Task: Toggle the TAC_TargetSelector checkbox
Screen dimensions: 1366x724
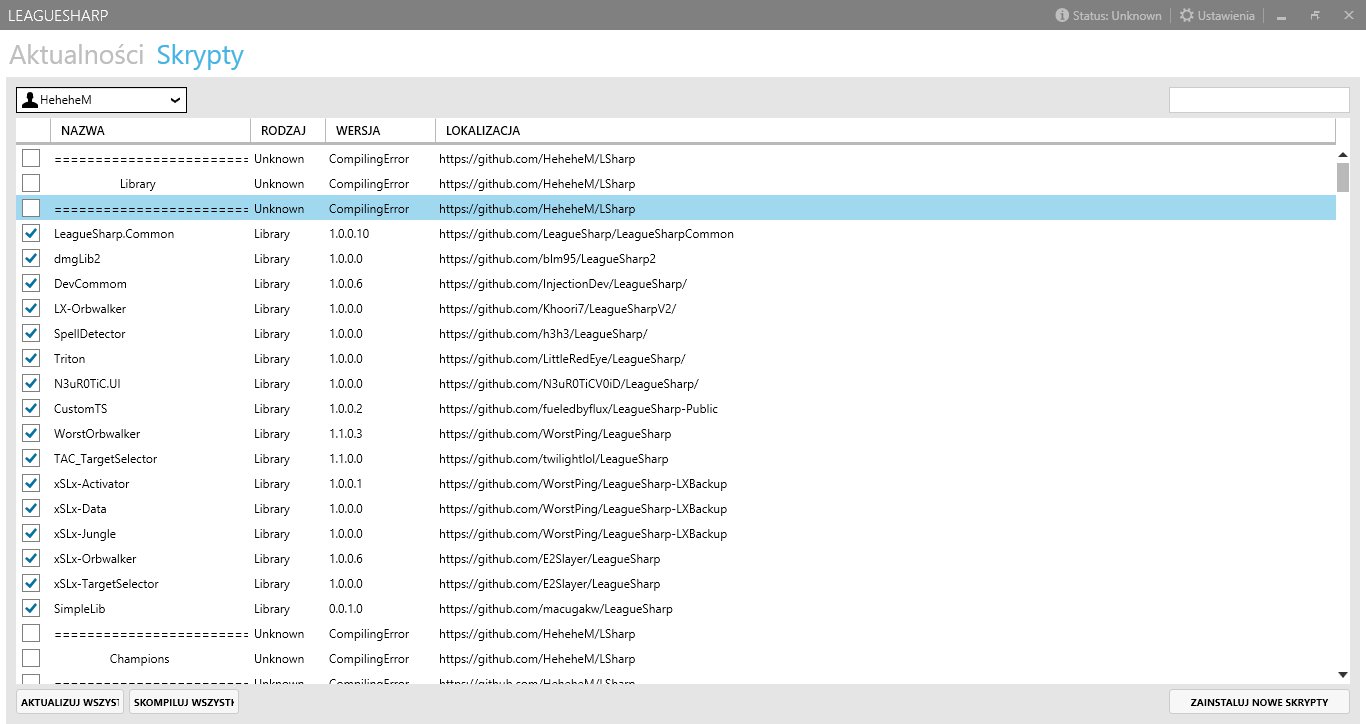Action: (31, 458)
